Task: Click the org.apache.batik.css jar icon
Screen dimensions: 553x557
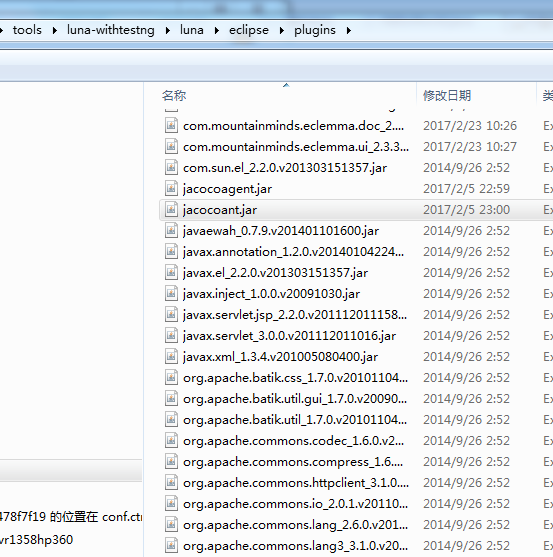Action: click(171, 377)
